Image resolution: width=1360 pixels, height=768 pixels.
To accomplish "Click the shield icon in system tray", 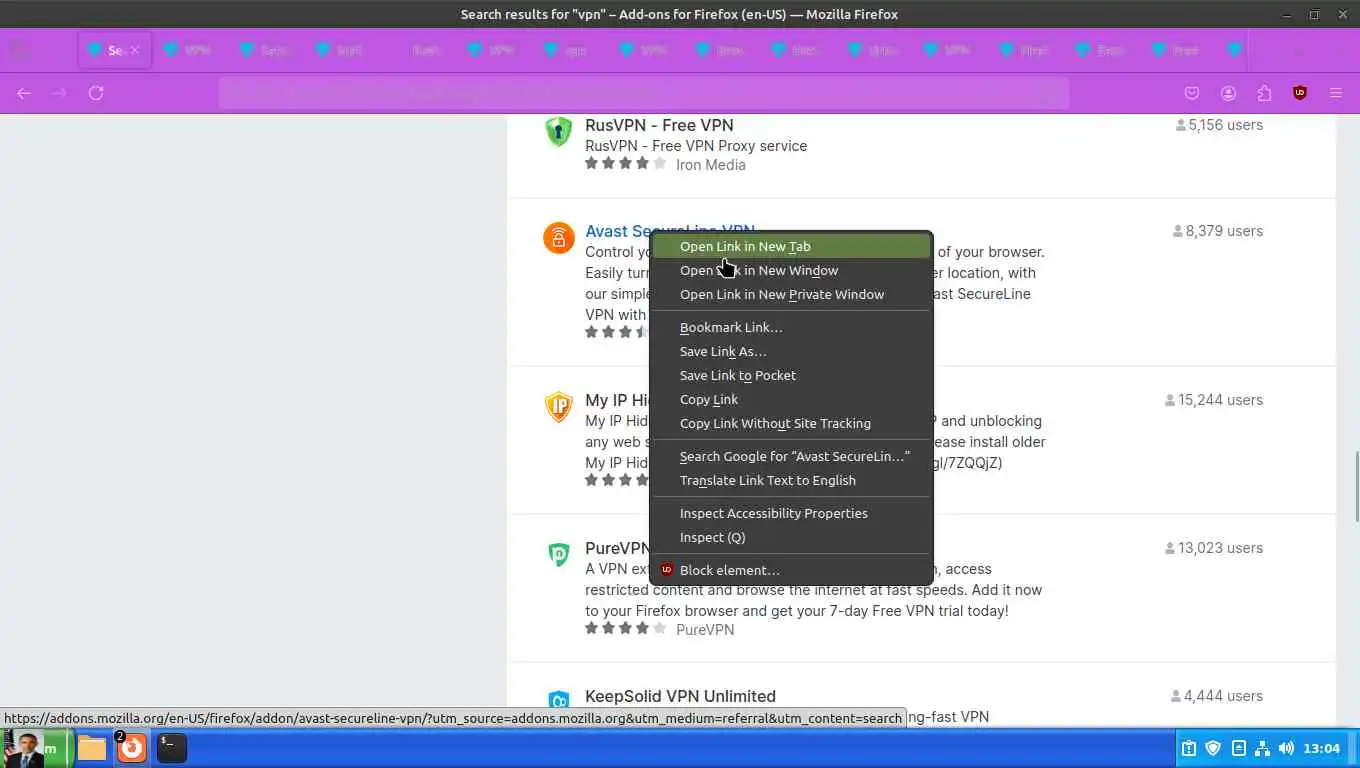I will pos(1213,748).
